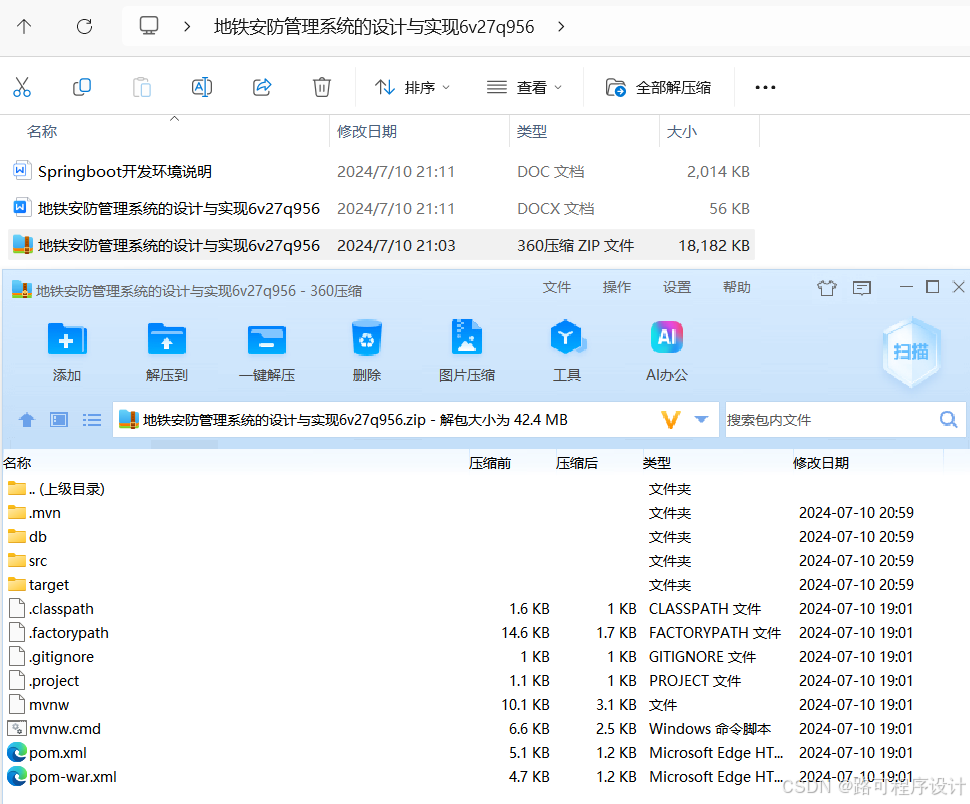Click the 帮助 (Help) link in 360压缩
This screenshot has width=970, height=804.
click(737, 287)
